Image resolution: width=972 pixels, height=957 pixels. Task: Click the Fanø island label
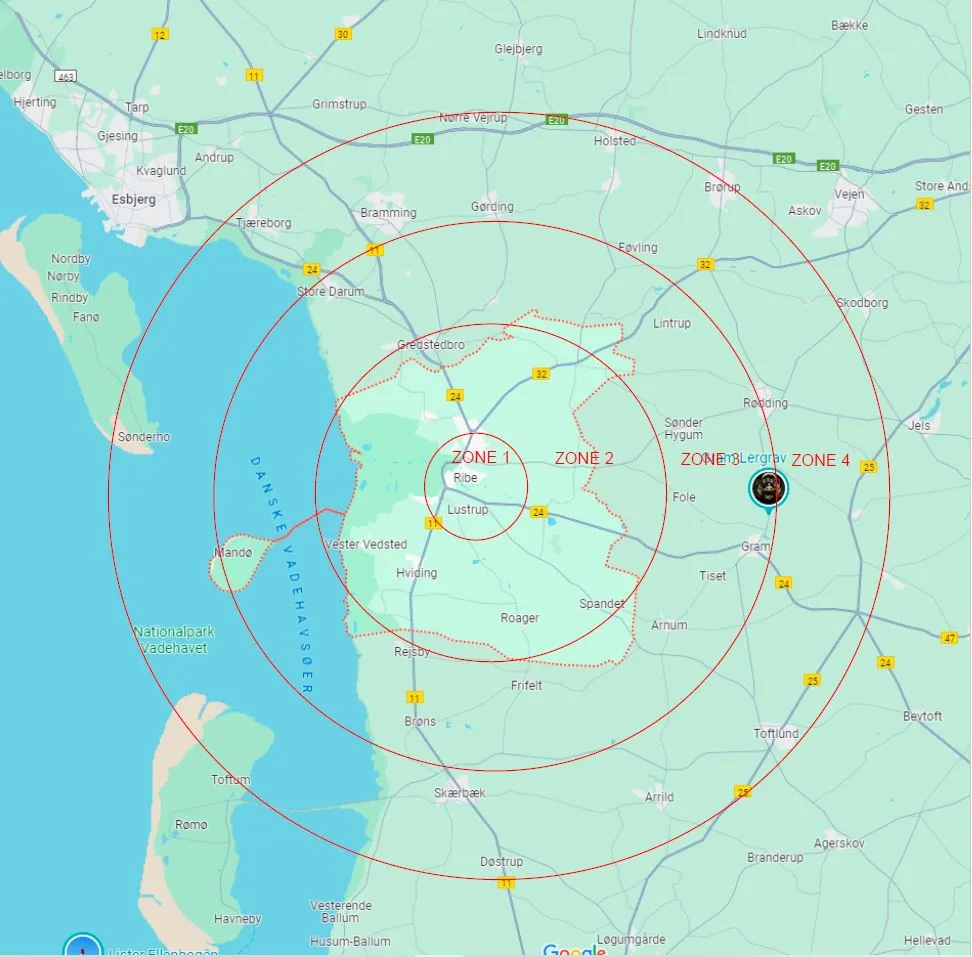point(86,317)
